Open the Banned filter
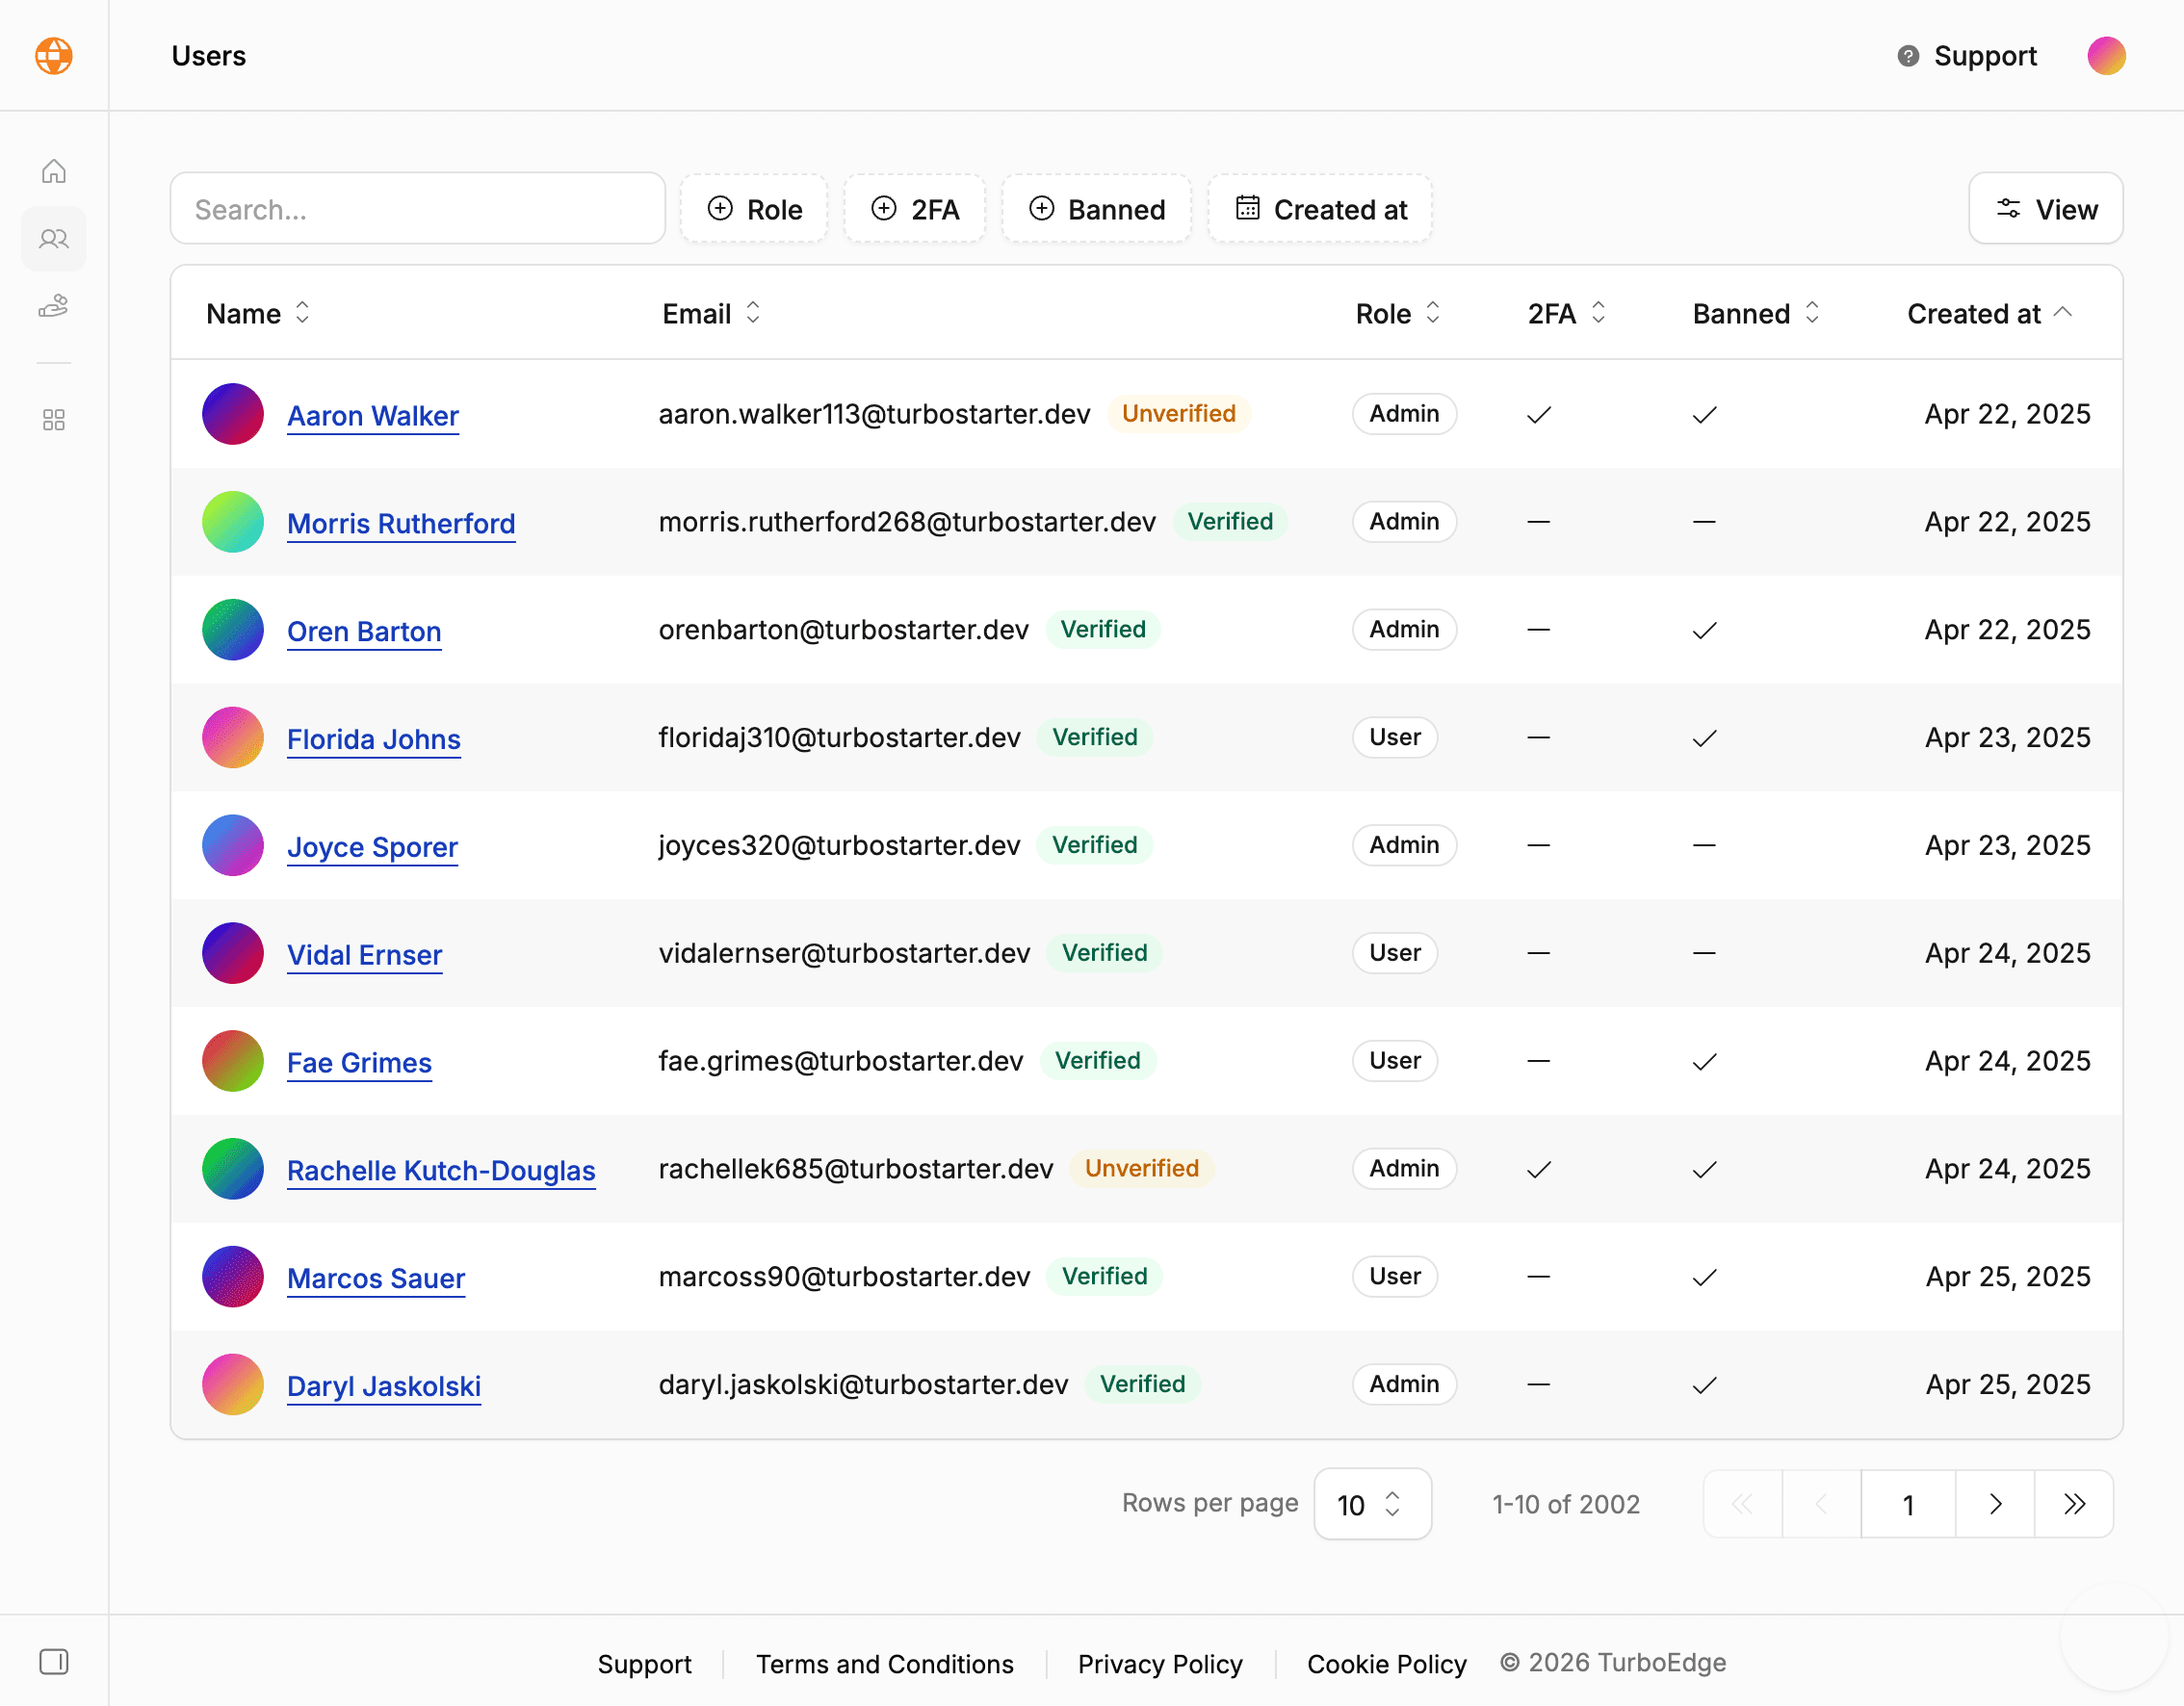 tap(1096, 209)
